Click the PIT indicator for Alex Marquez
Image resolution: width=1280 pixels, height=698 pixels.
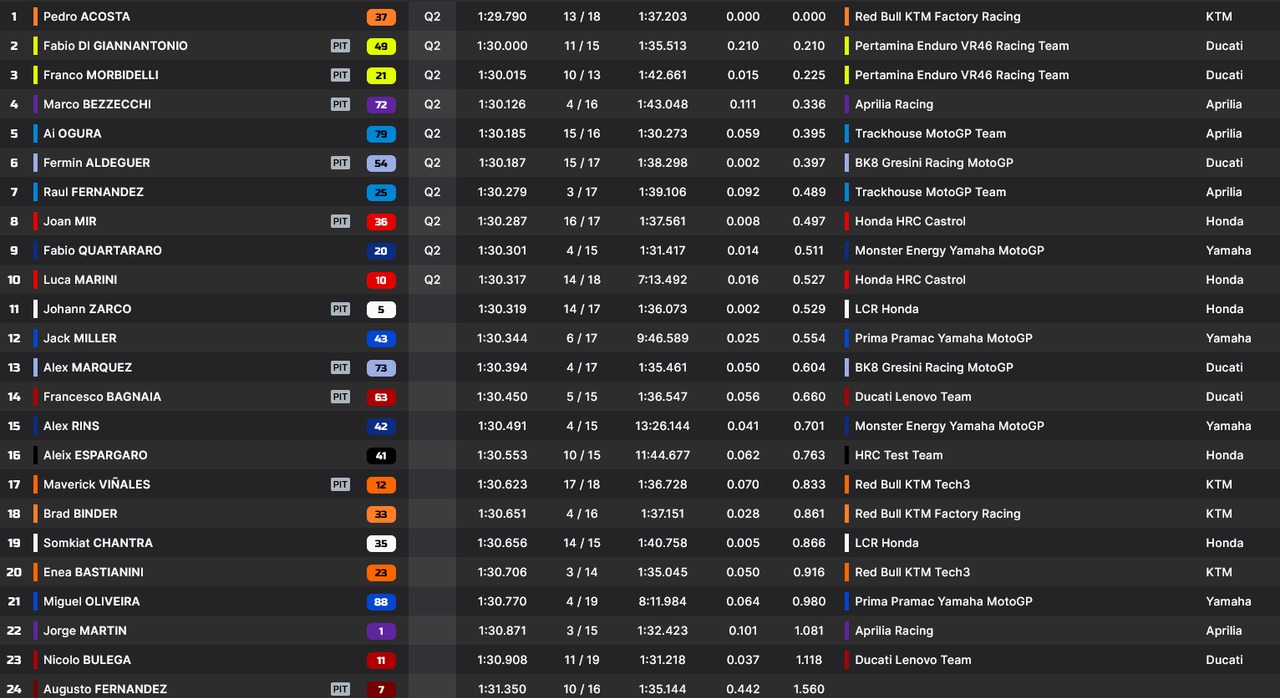[340, 368]
